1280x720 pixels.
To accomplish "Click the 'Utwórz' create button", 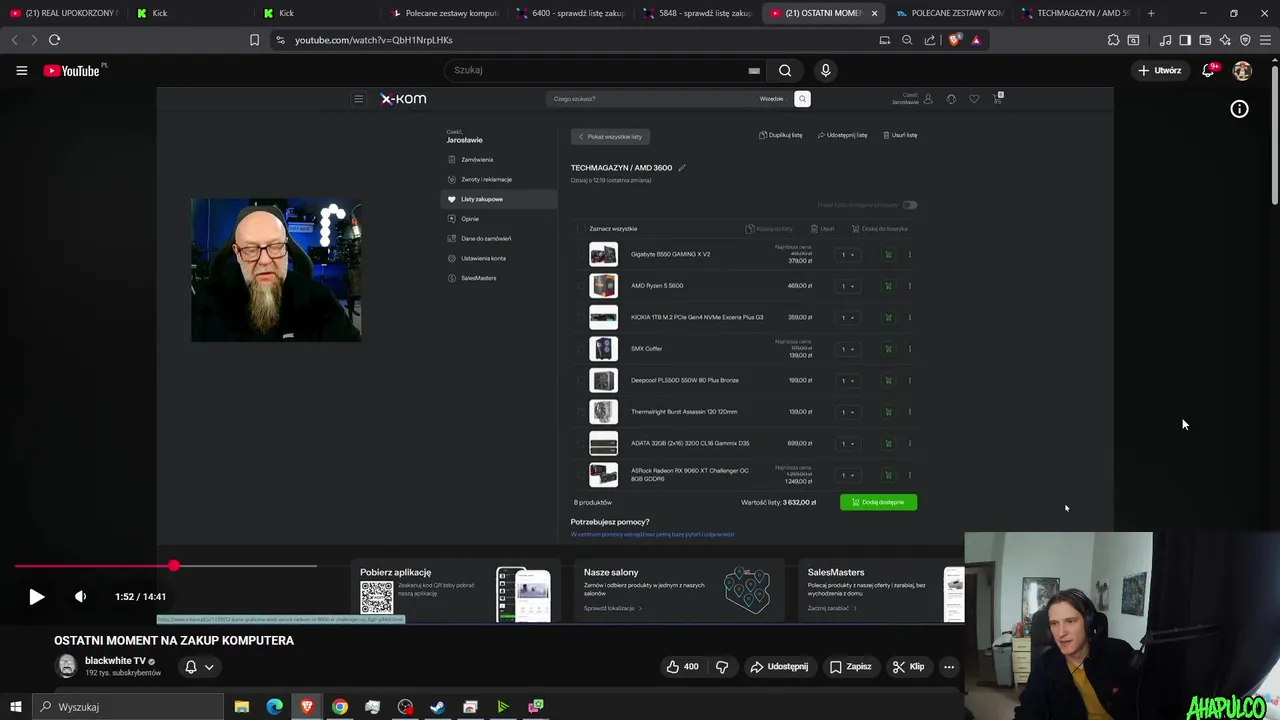I will (1160, 71).
